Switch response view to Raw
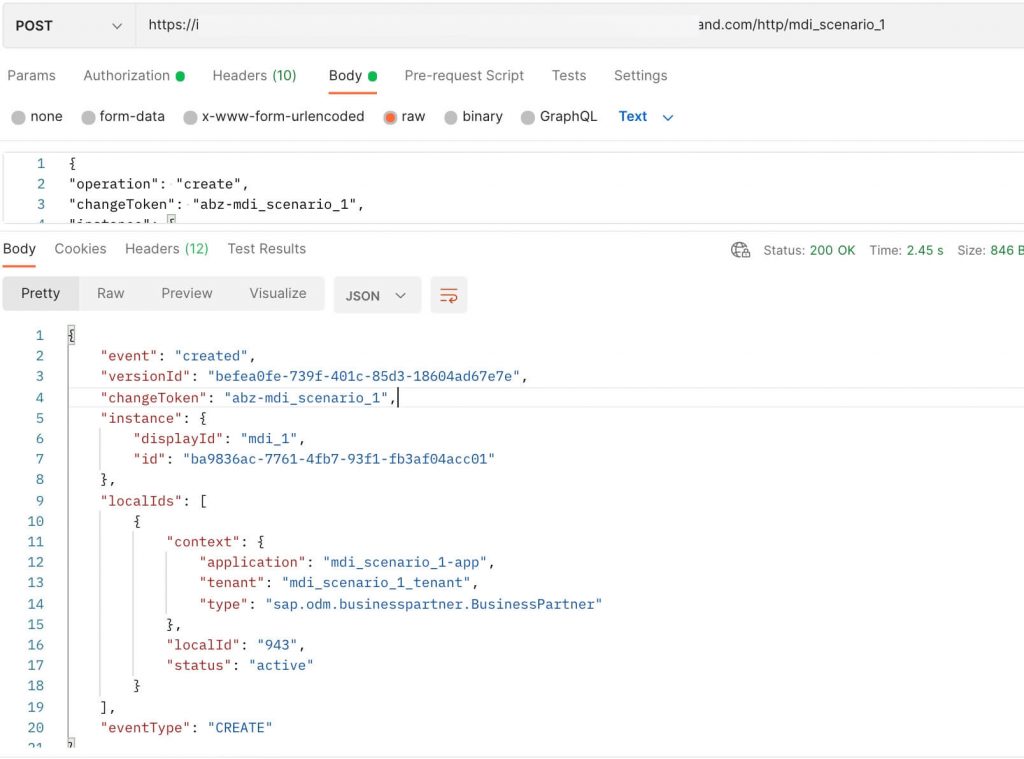Image resolution: width=1024 pixels, height=759 pixels. point(110,293)
